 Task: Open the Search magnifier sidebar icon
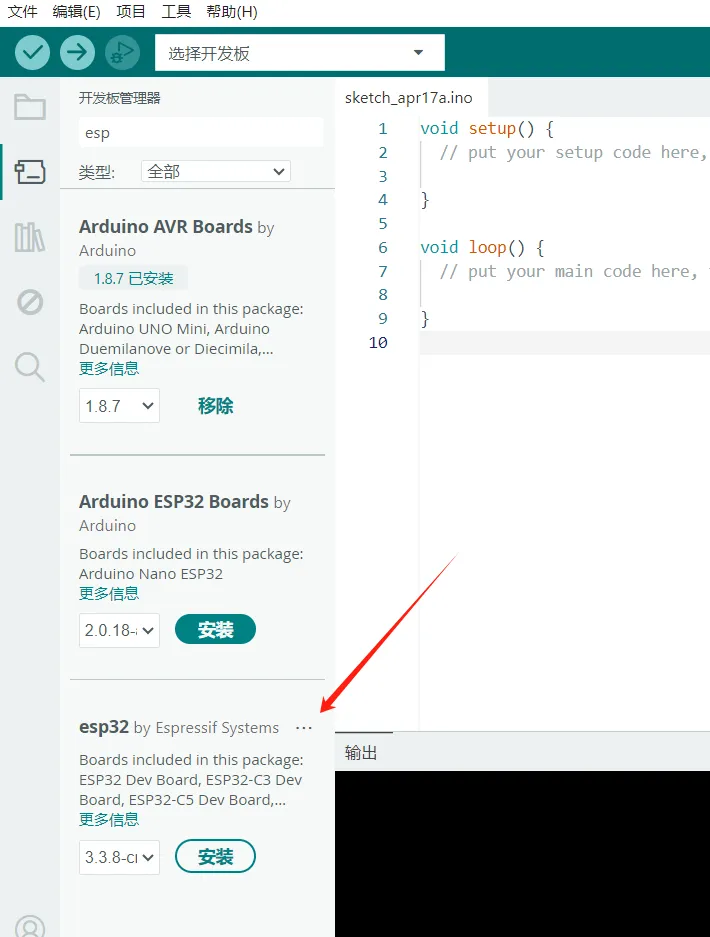click(30, 367)
